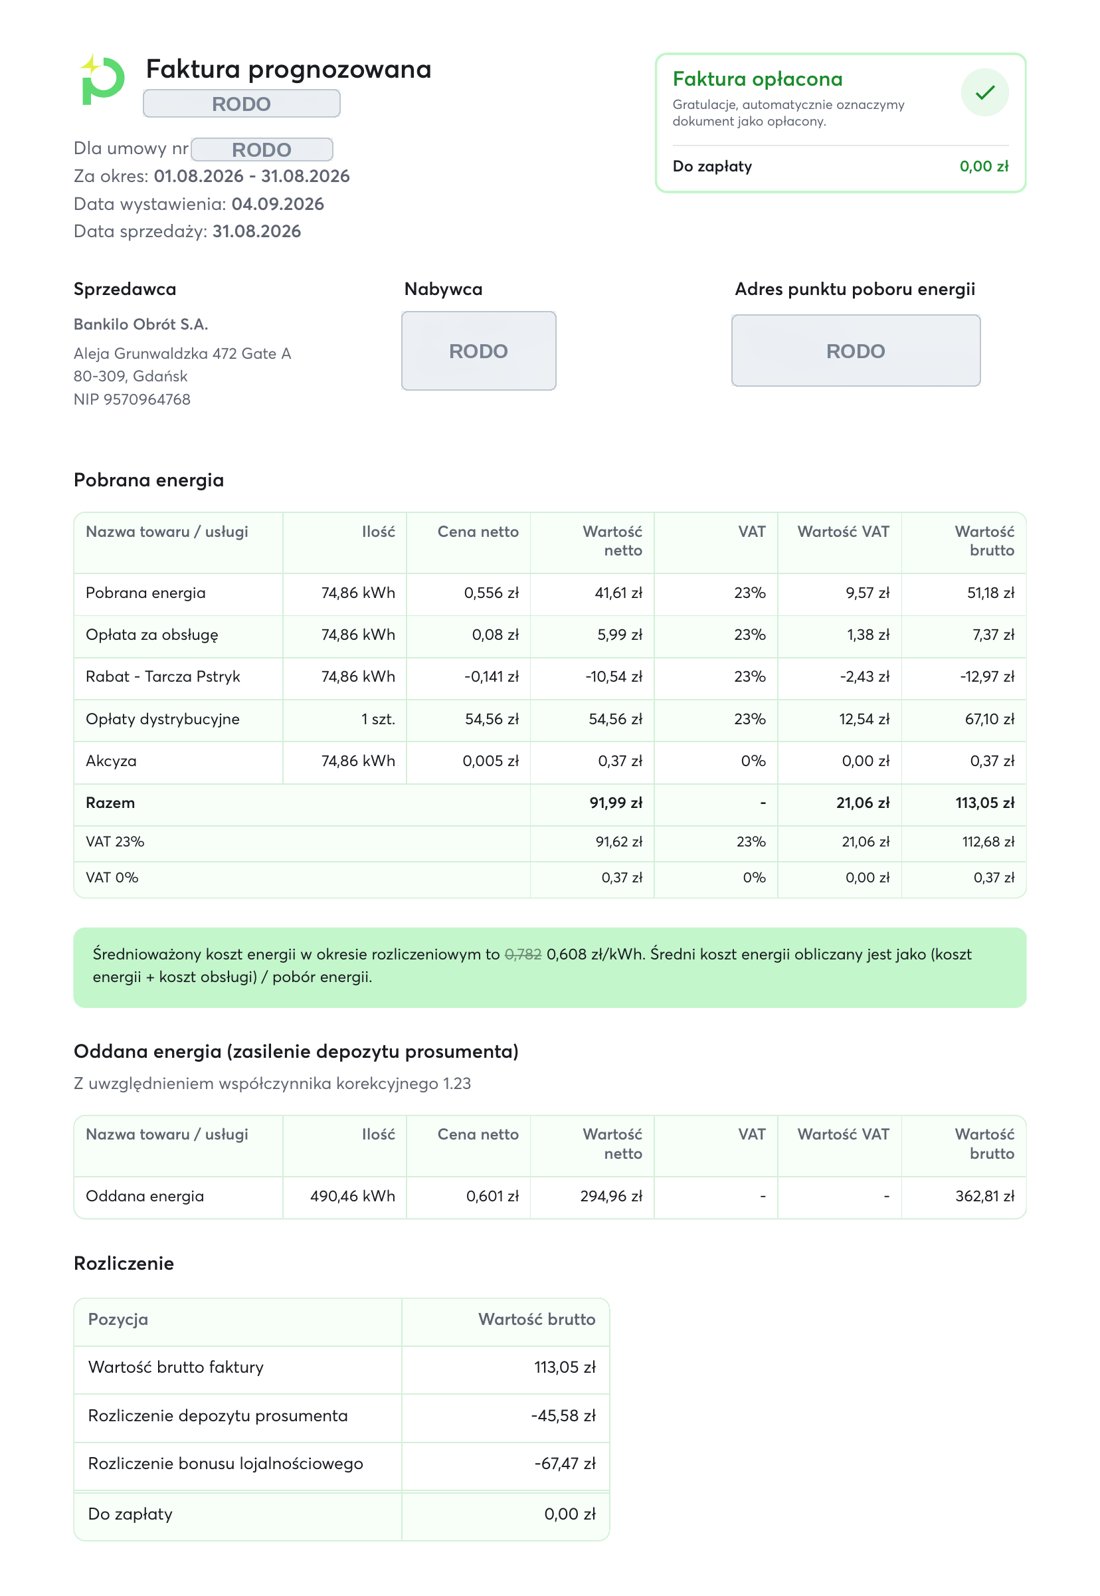Viewport: 1100px width, 1596px height.
Task: Click the "Rozliczenie" section heading
Action: click(124, 1264)
